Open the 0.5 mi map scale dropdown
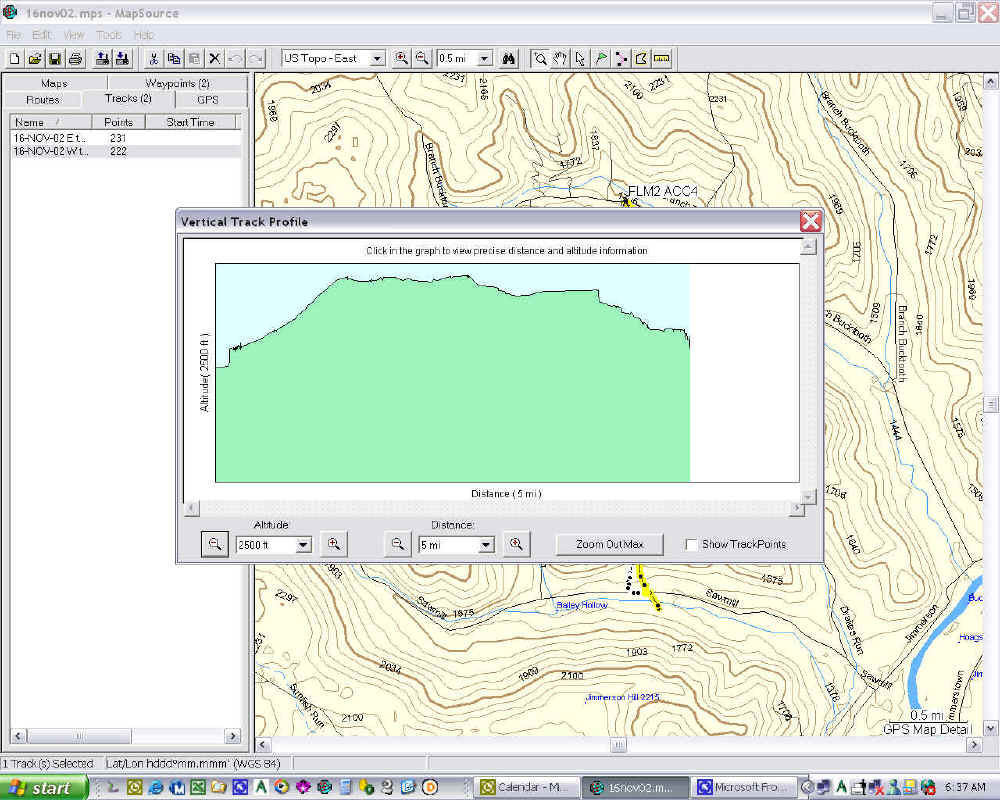1000x800 pixels. click(485, 59)
